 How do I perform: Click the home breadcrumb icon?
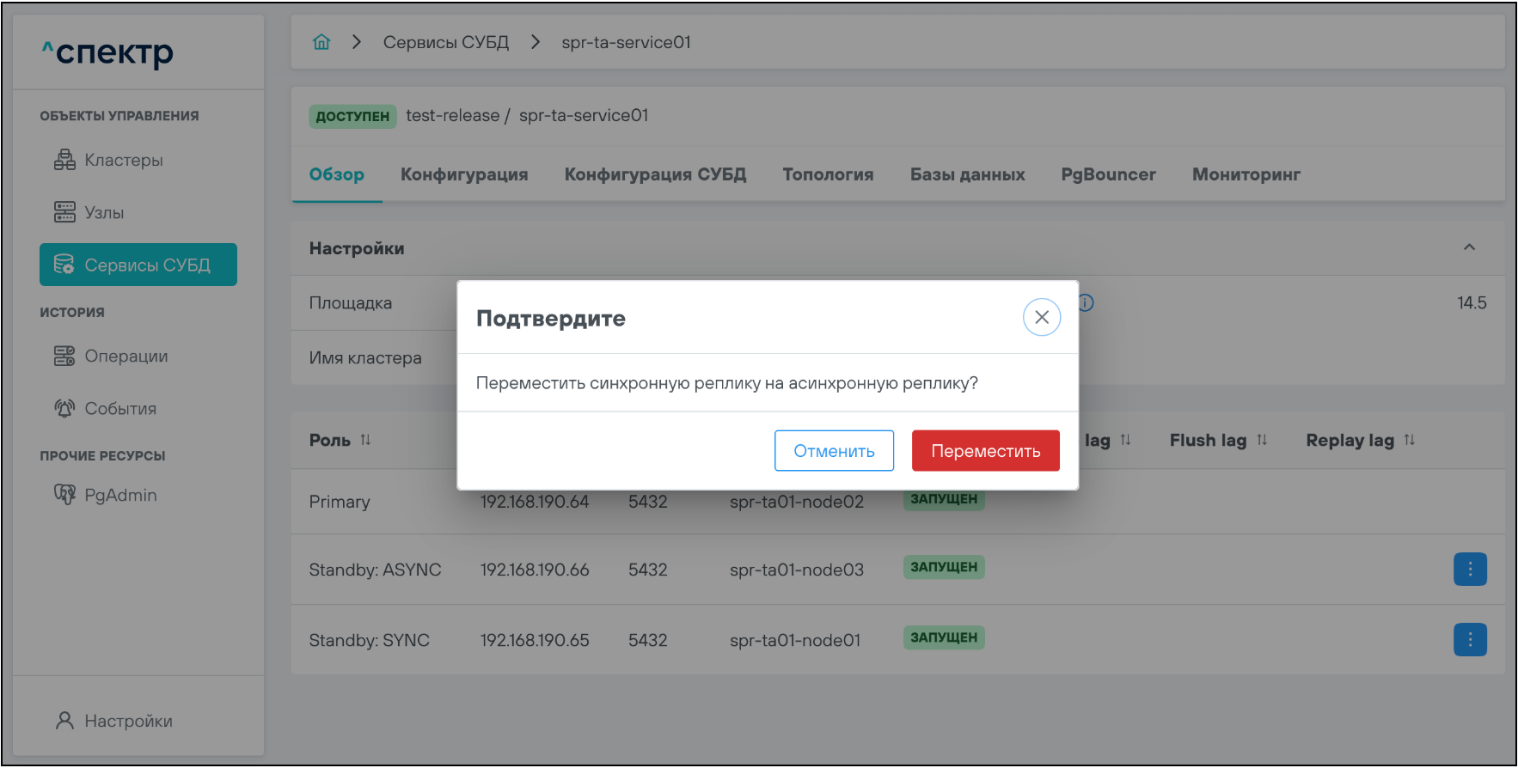pyautogui.click(x=321, y=43)
